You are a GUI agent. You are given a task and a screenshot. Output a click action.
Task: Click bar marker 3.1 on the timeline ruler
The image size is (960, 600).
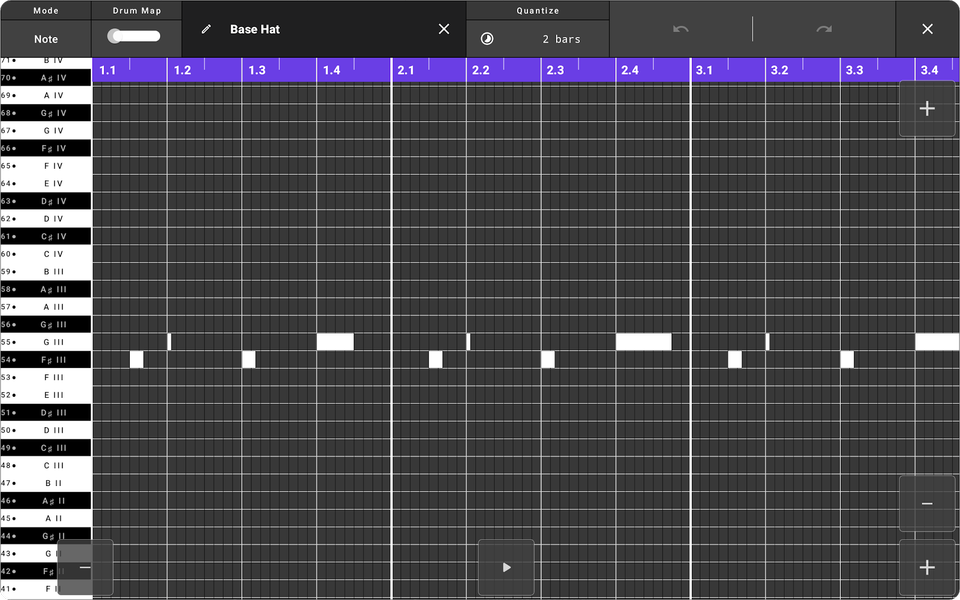(704, 70)
